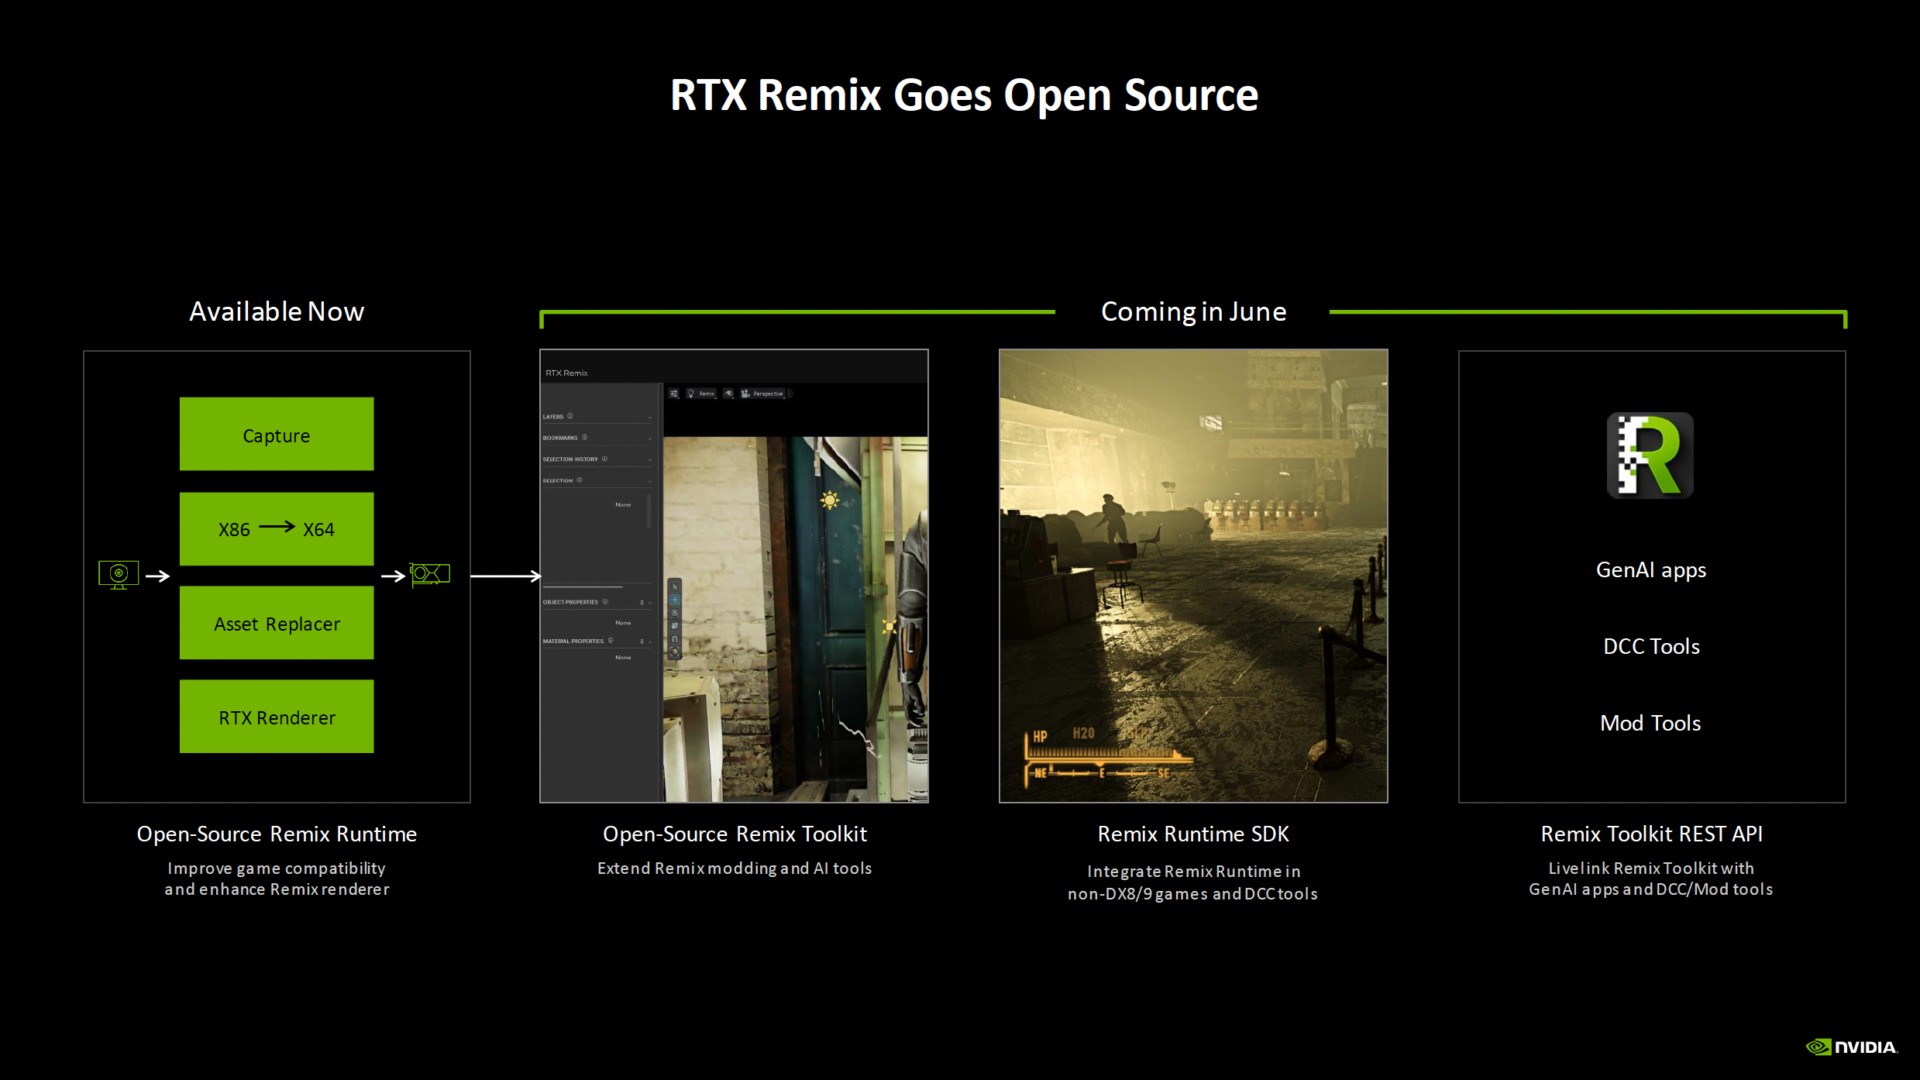Click the NVIDIA logo in the corner
Viewport: 1920px width, 1080px height.
(x=1851, y=1047)
